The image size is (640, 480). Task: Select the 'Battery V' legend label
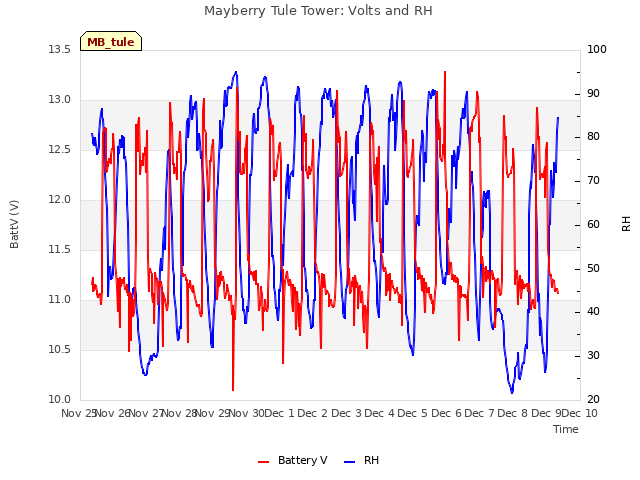click(302, 460)
